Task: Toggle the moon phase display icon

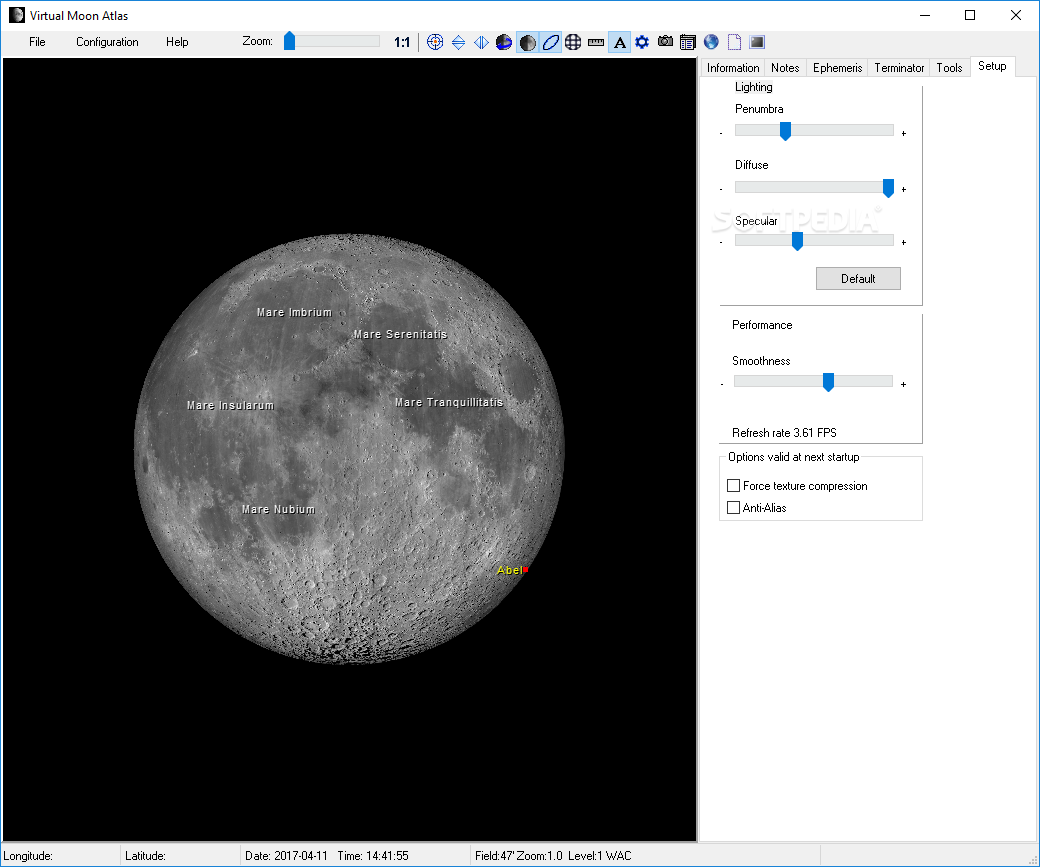Action: 527,42
